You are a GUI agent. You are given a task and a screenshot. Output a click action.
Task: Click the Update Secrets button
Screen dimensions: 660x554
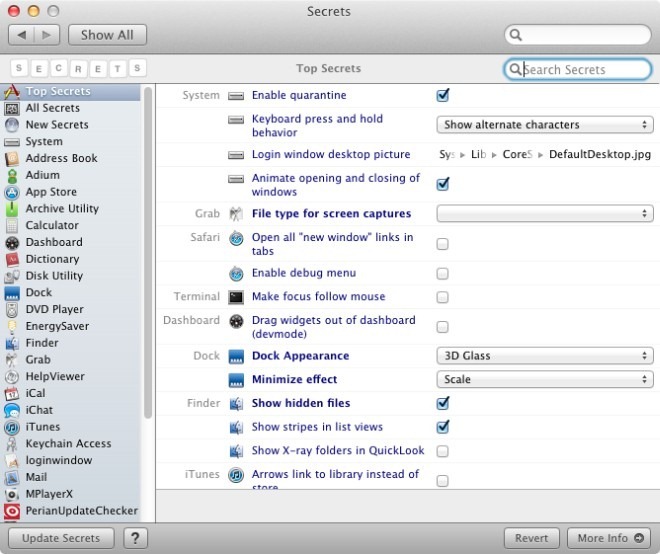[61, 538]
